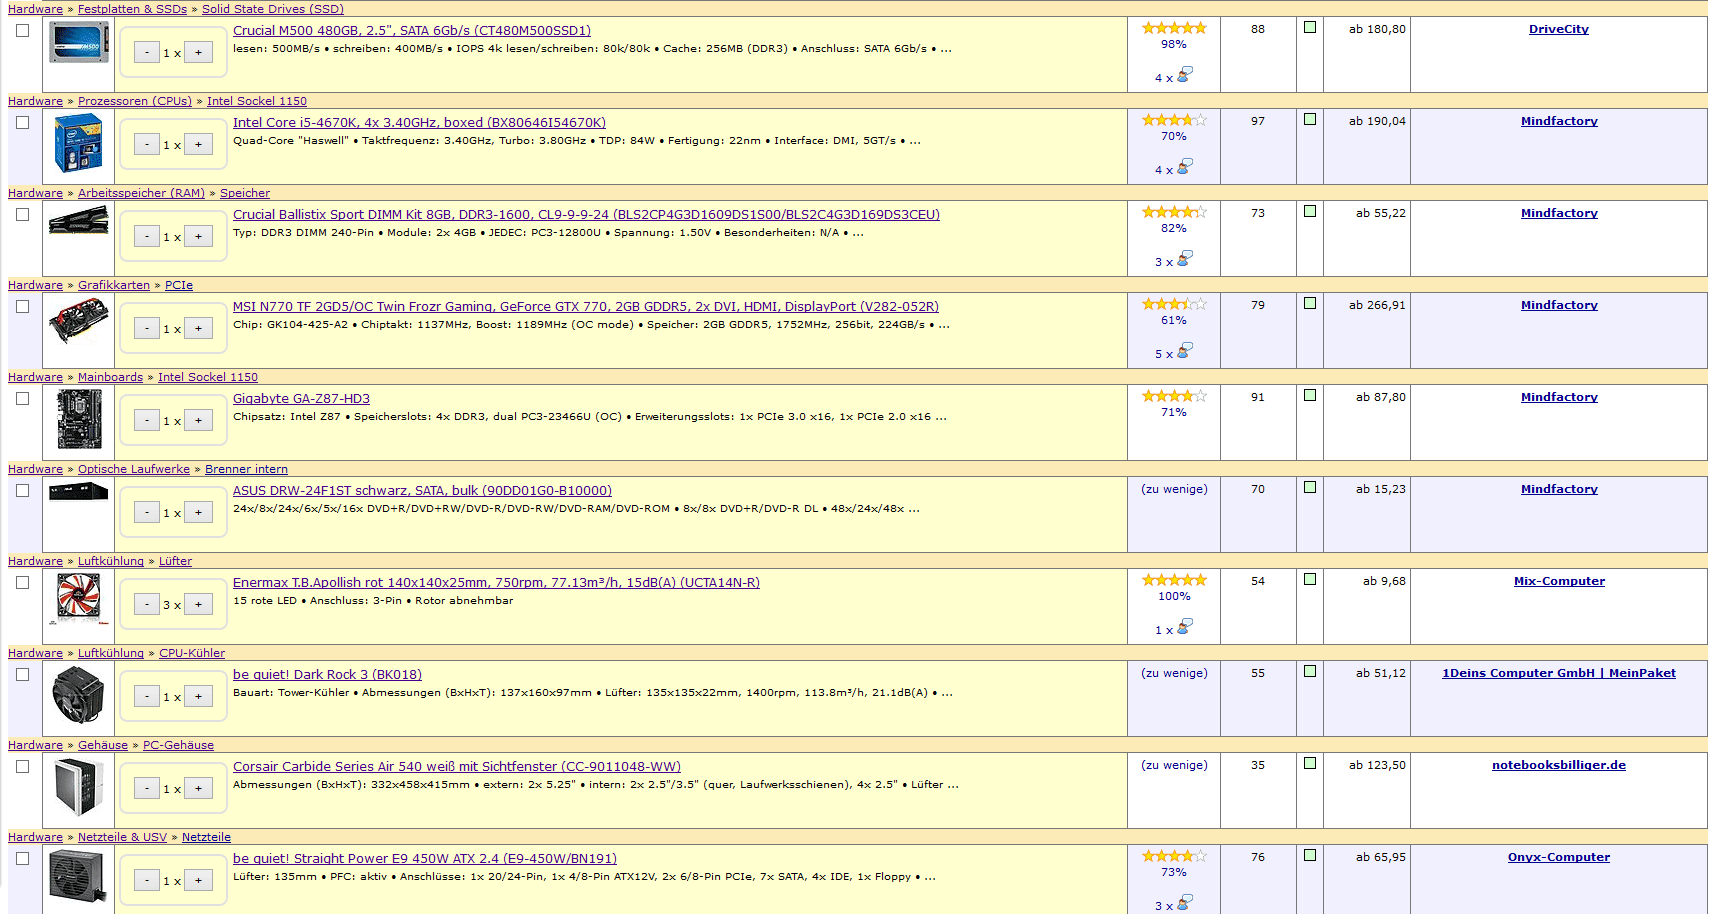Increase quantity of Intel Core i5-4670K
Viewport: 1711px width, 914px height.
coord(198,145)
